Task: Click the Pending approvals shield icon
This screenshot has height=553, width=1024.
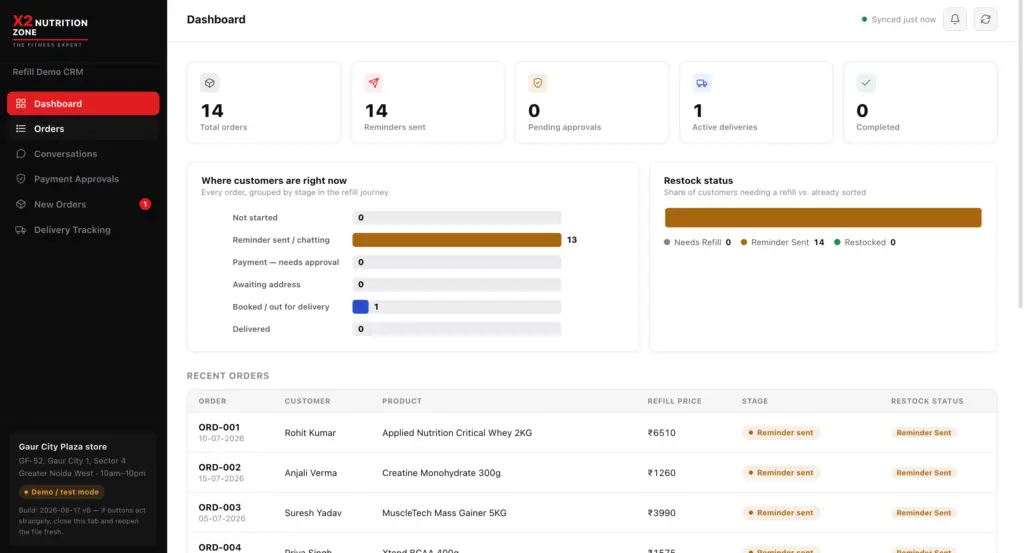Action: pos(537,83)
